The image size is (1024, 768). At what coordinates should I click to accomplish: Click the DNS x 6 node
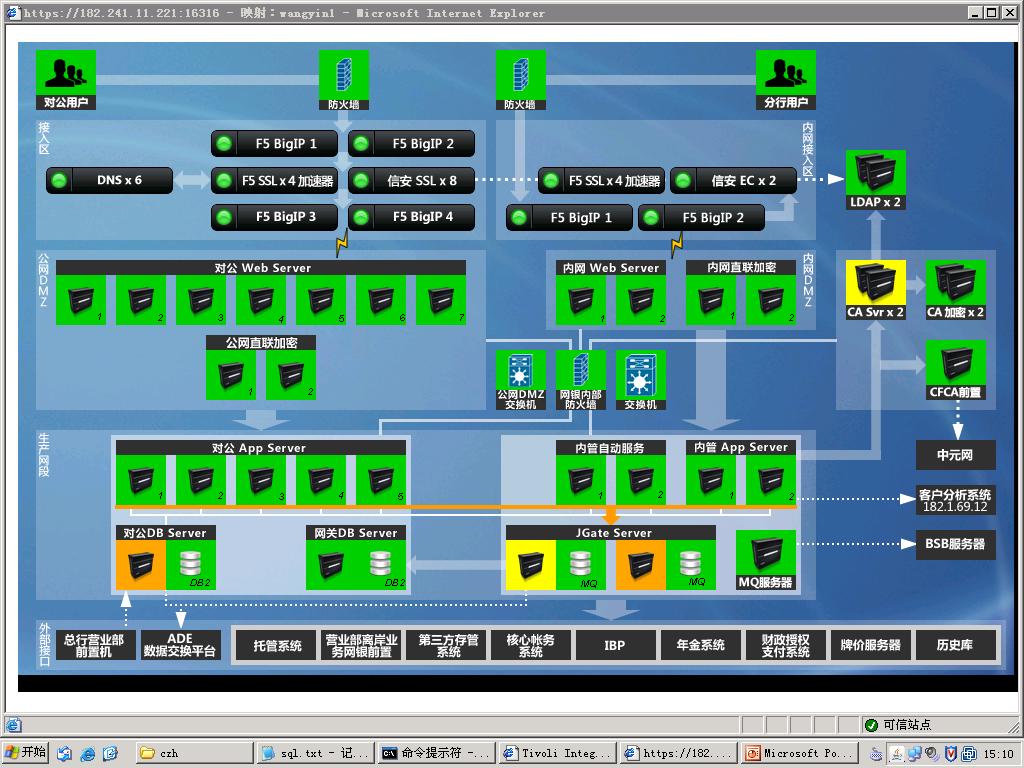point(110,181)
